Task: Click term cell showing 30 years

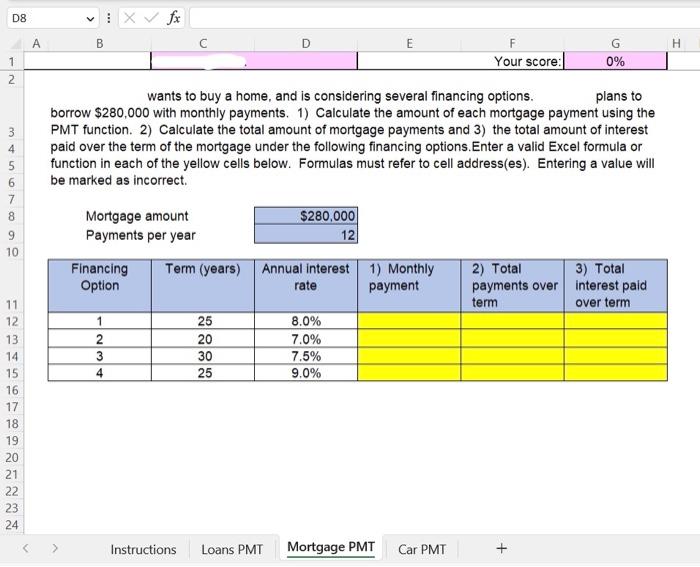Action: point(203,356)
